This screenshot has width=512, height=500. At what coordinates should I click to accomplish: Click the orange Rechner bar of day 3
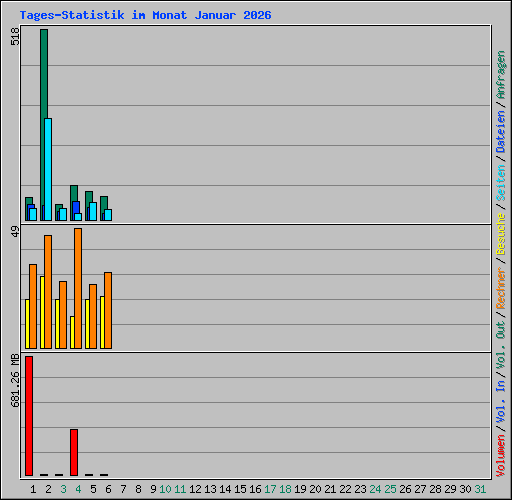click(x=63, y=315)
